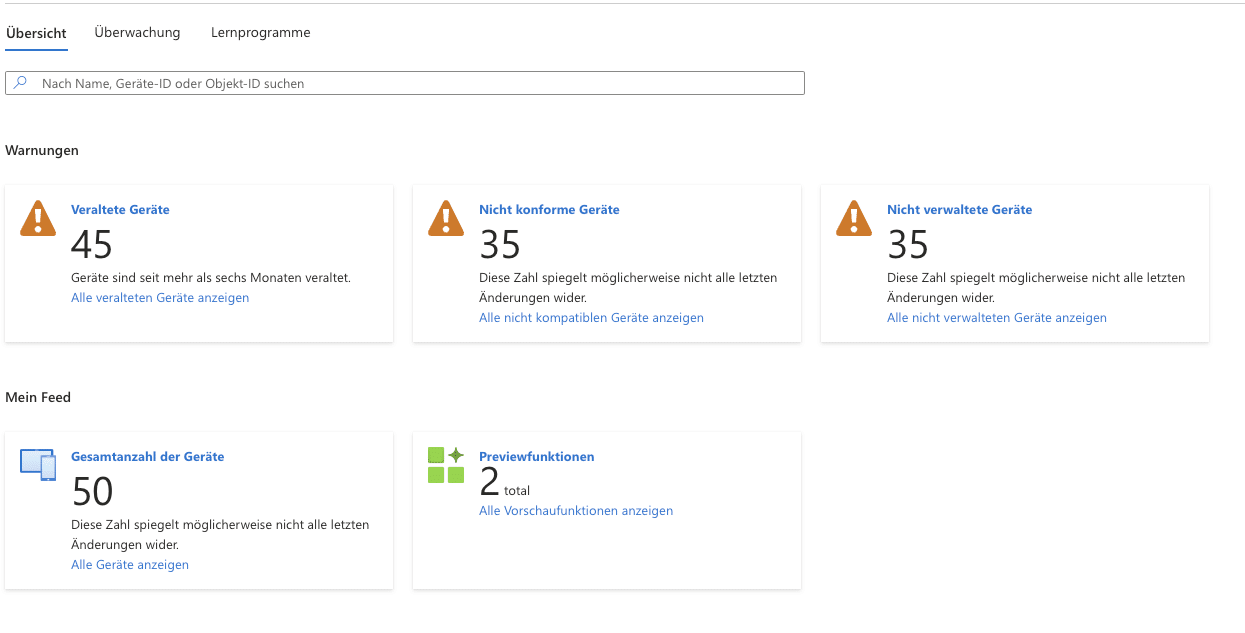Click warning icon on Veraltete Geräte card
This screenshot has width=1245, height=633.
click(x=38, y=218)
